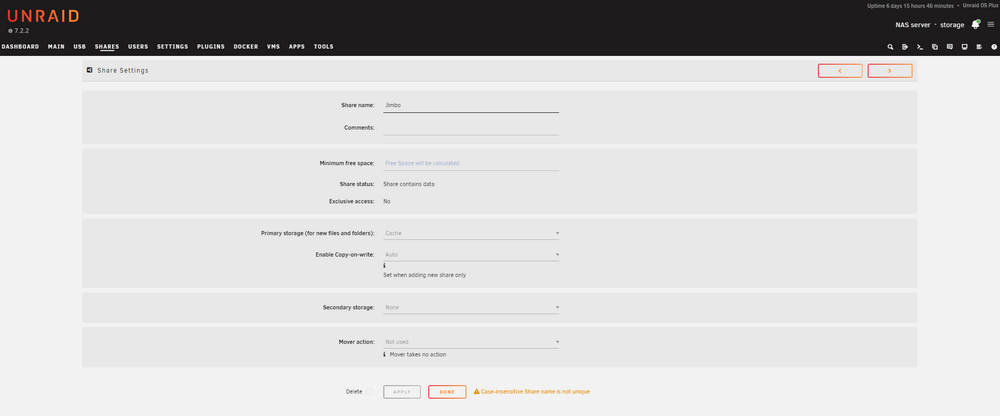Go to the Users menu

tap(138, 47)
